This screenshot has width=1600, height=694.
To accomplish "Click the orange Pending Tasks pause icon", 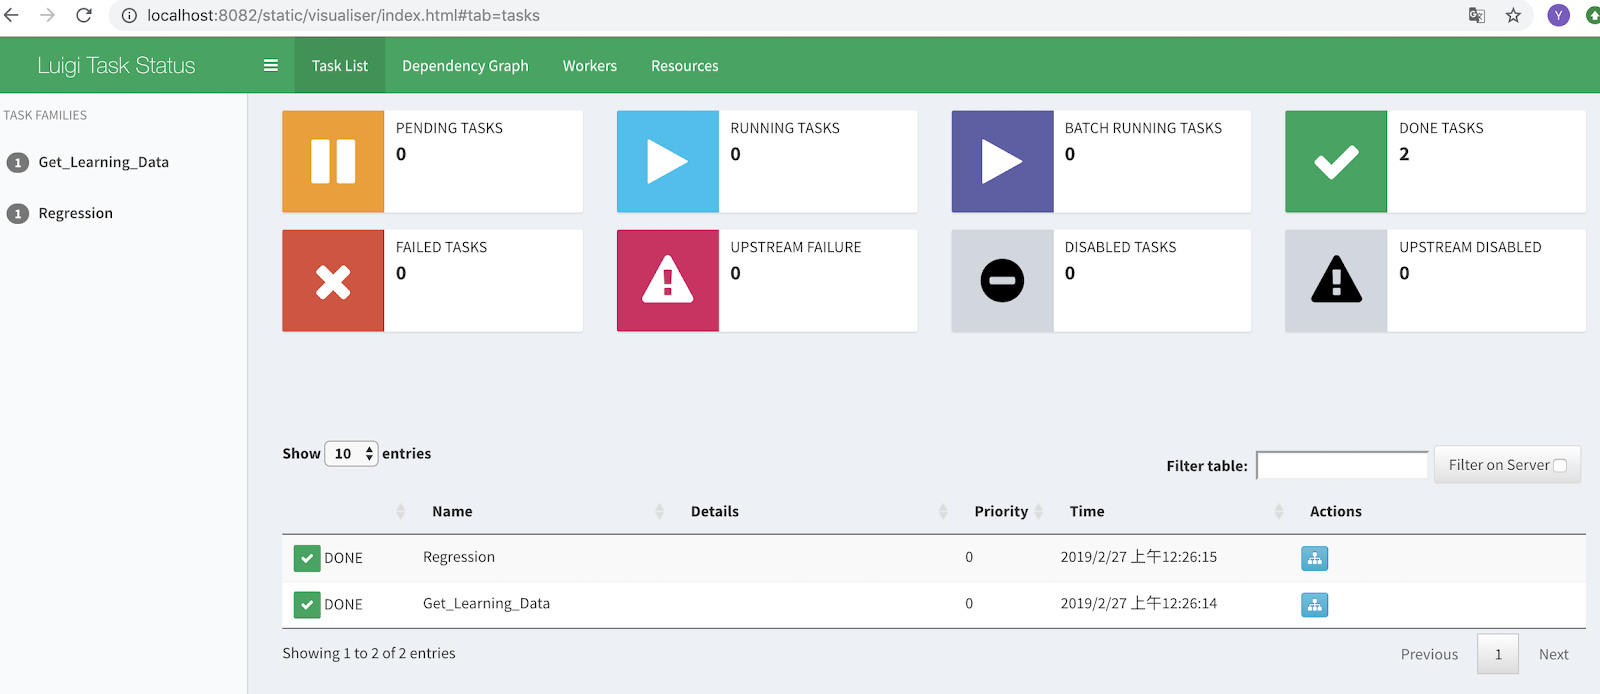I will coord(333,161).
